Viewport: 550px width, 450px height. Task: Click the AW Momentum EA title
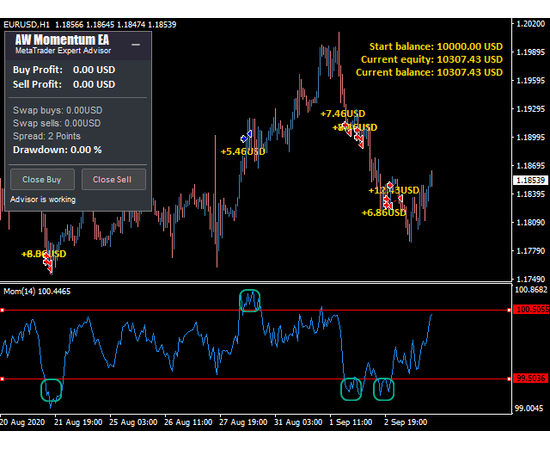pos(62,40)
